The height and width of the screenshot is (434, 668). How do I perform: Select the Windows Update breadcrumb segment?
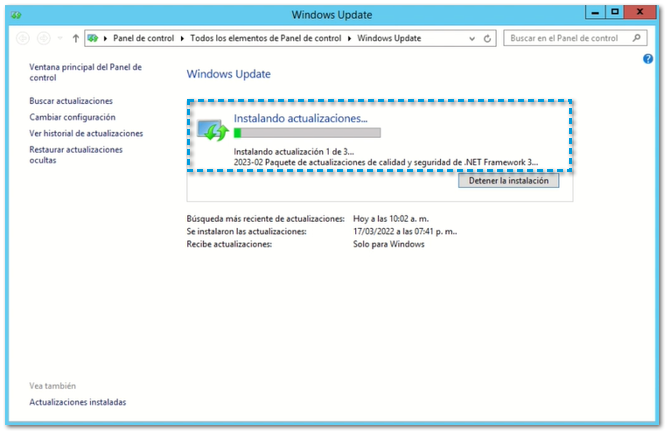tap(389, 38)
